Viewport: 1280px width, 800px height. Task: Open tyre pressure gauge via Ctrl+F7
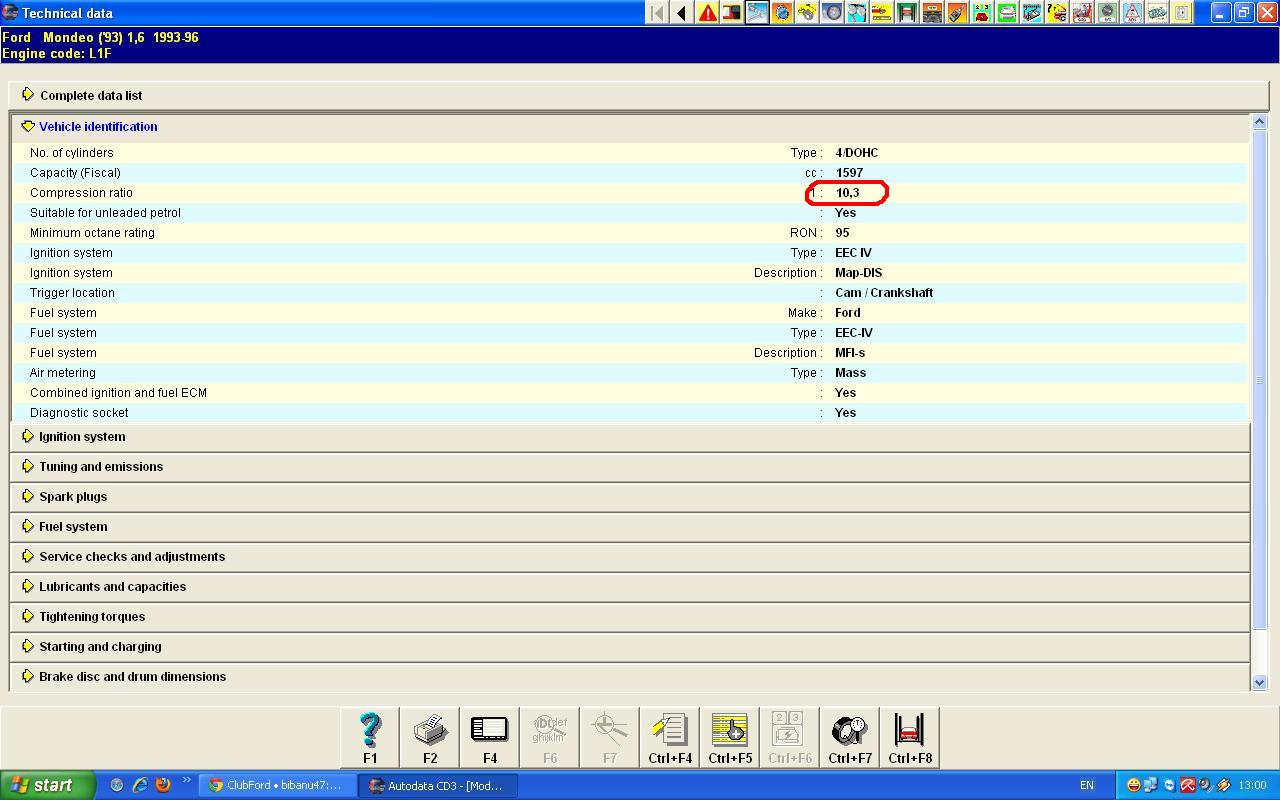(850, 737)
